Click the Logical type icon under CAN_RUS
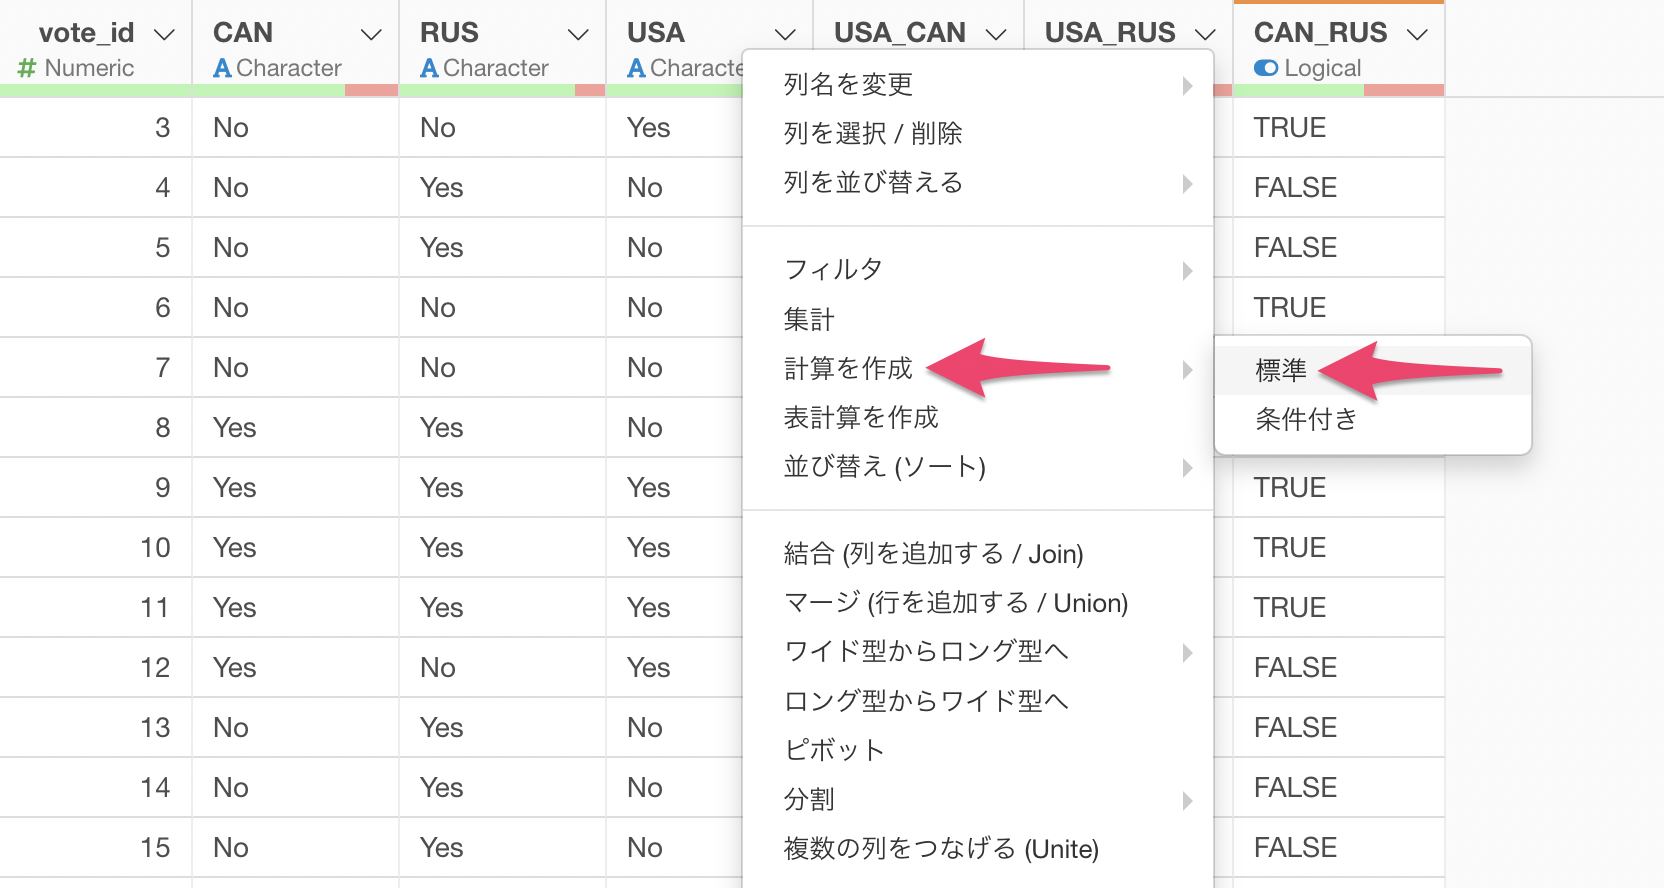This screenshot has width=1664, height=888. click(x=1266, y=68)
